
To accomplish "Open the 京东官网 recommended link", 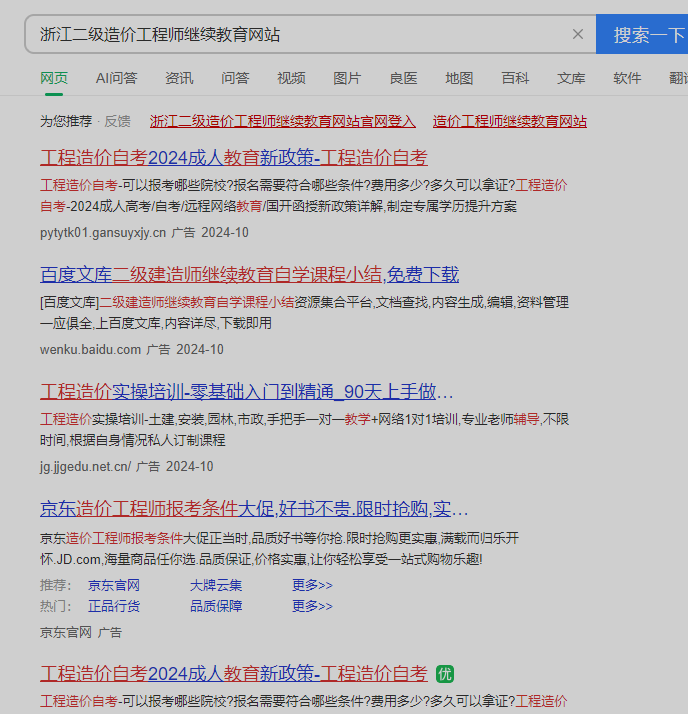I will [114, 585].
